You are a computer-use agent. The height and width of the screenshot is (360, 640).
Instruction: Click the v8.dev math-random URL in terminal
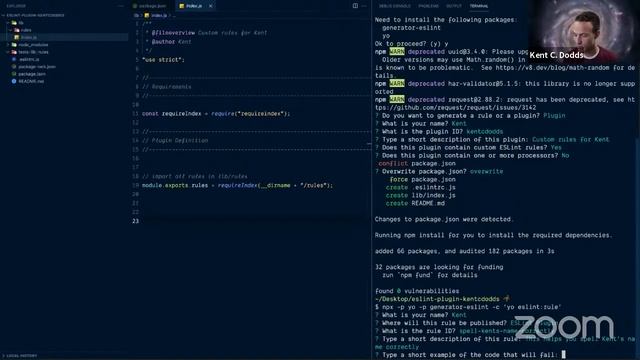(552, 68)
